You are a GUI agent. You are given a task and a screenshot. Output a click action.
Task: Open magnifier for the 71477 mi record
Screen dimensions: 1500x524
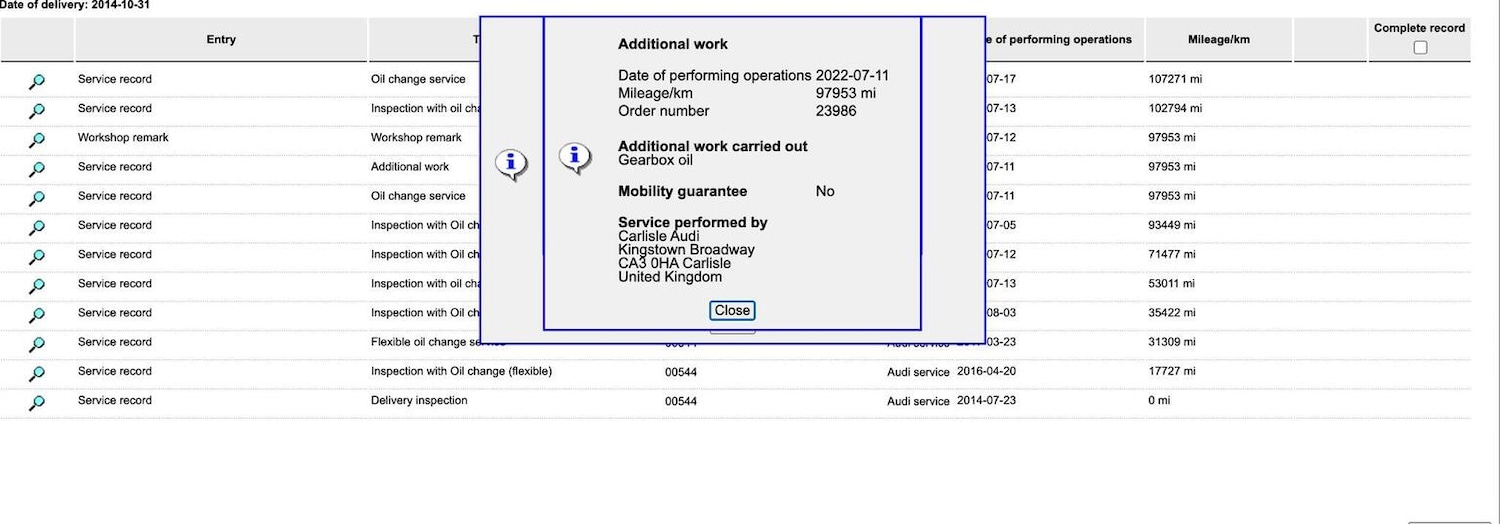[x=37, y=256]
